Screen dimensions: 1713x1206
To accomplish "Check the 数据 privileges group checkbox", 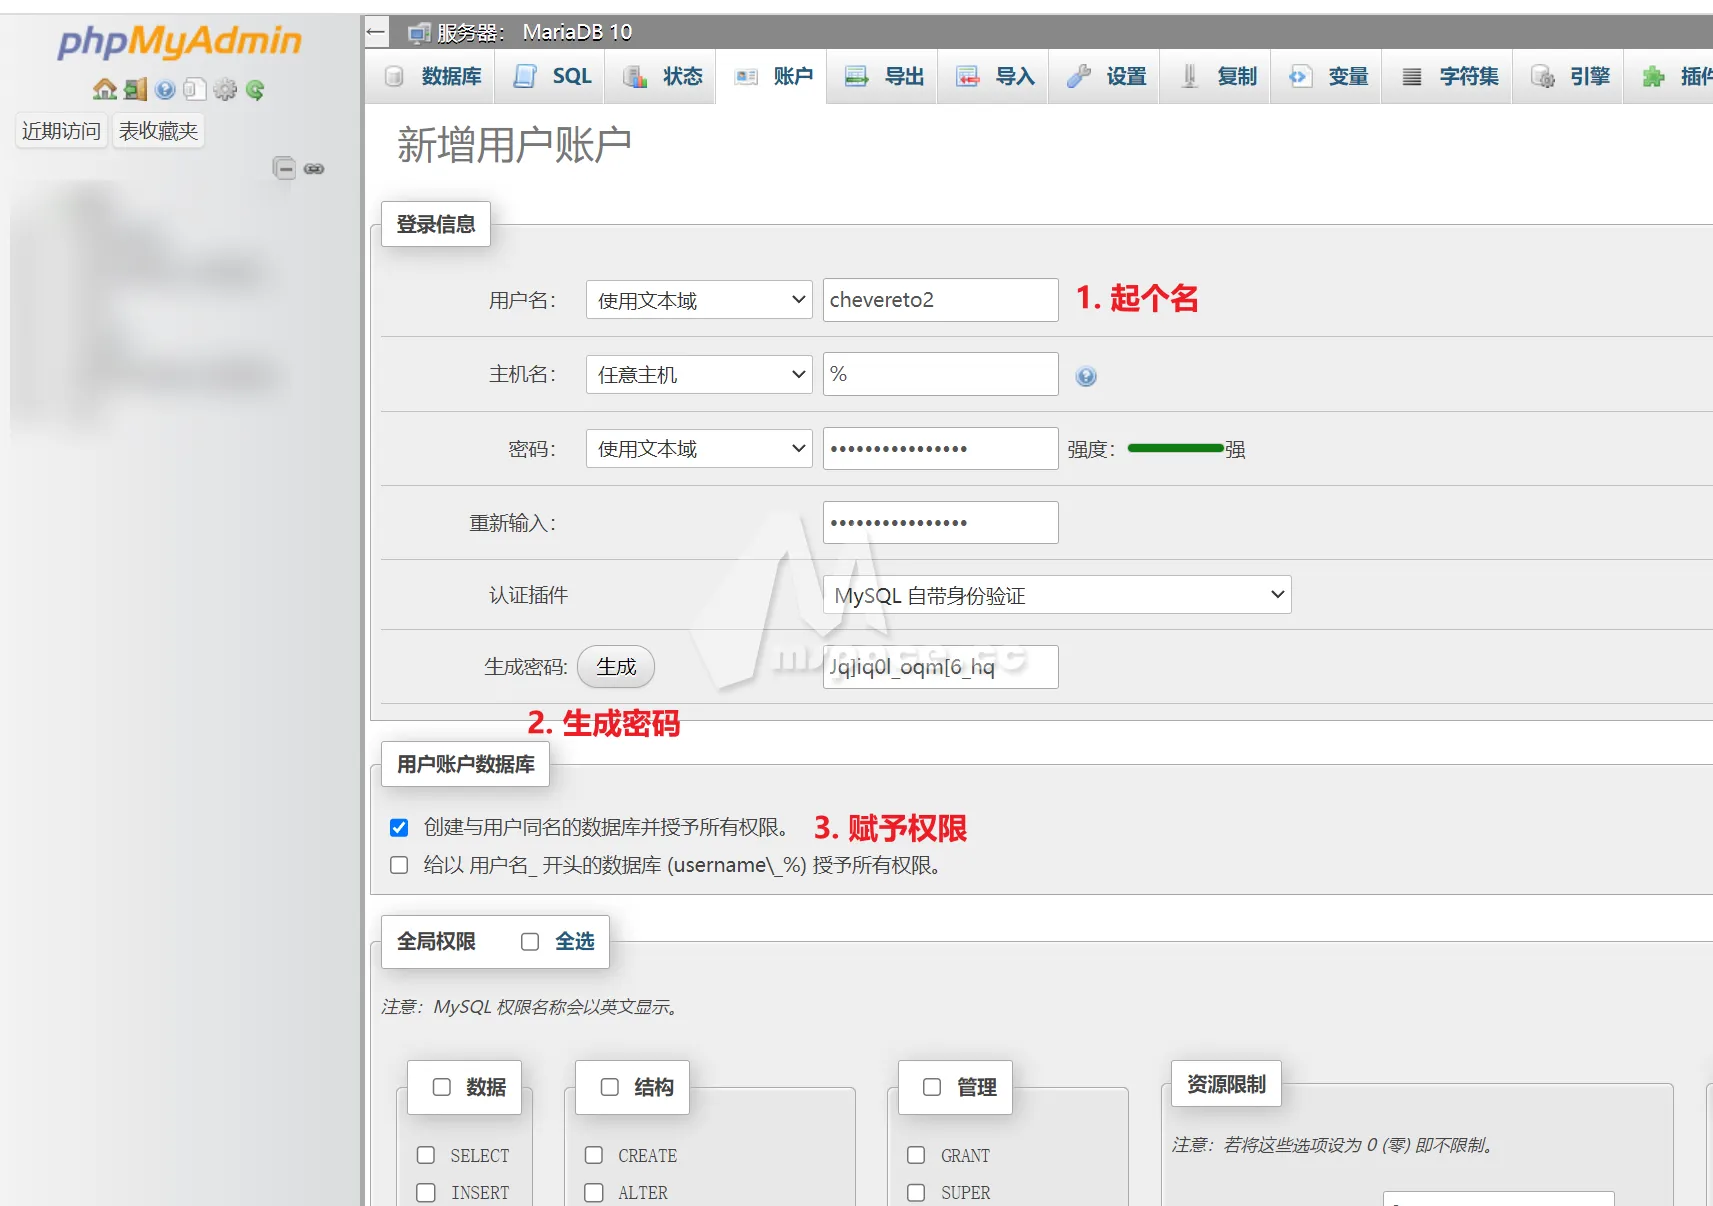I will pos(442,1087).
